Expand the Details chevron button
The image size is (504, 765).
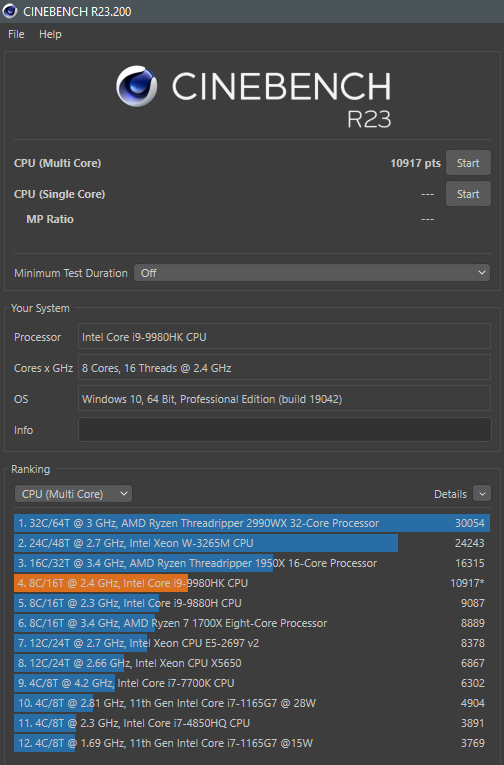point(482,494)
